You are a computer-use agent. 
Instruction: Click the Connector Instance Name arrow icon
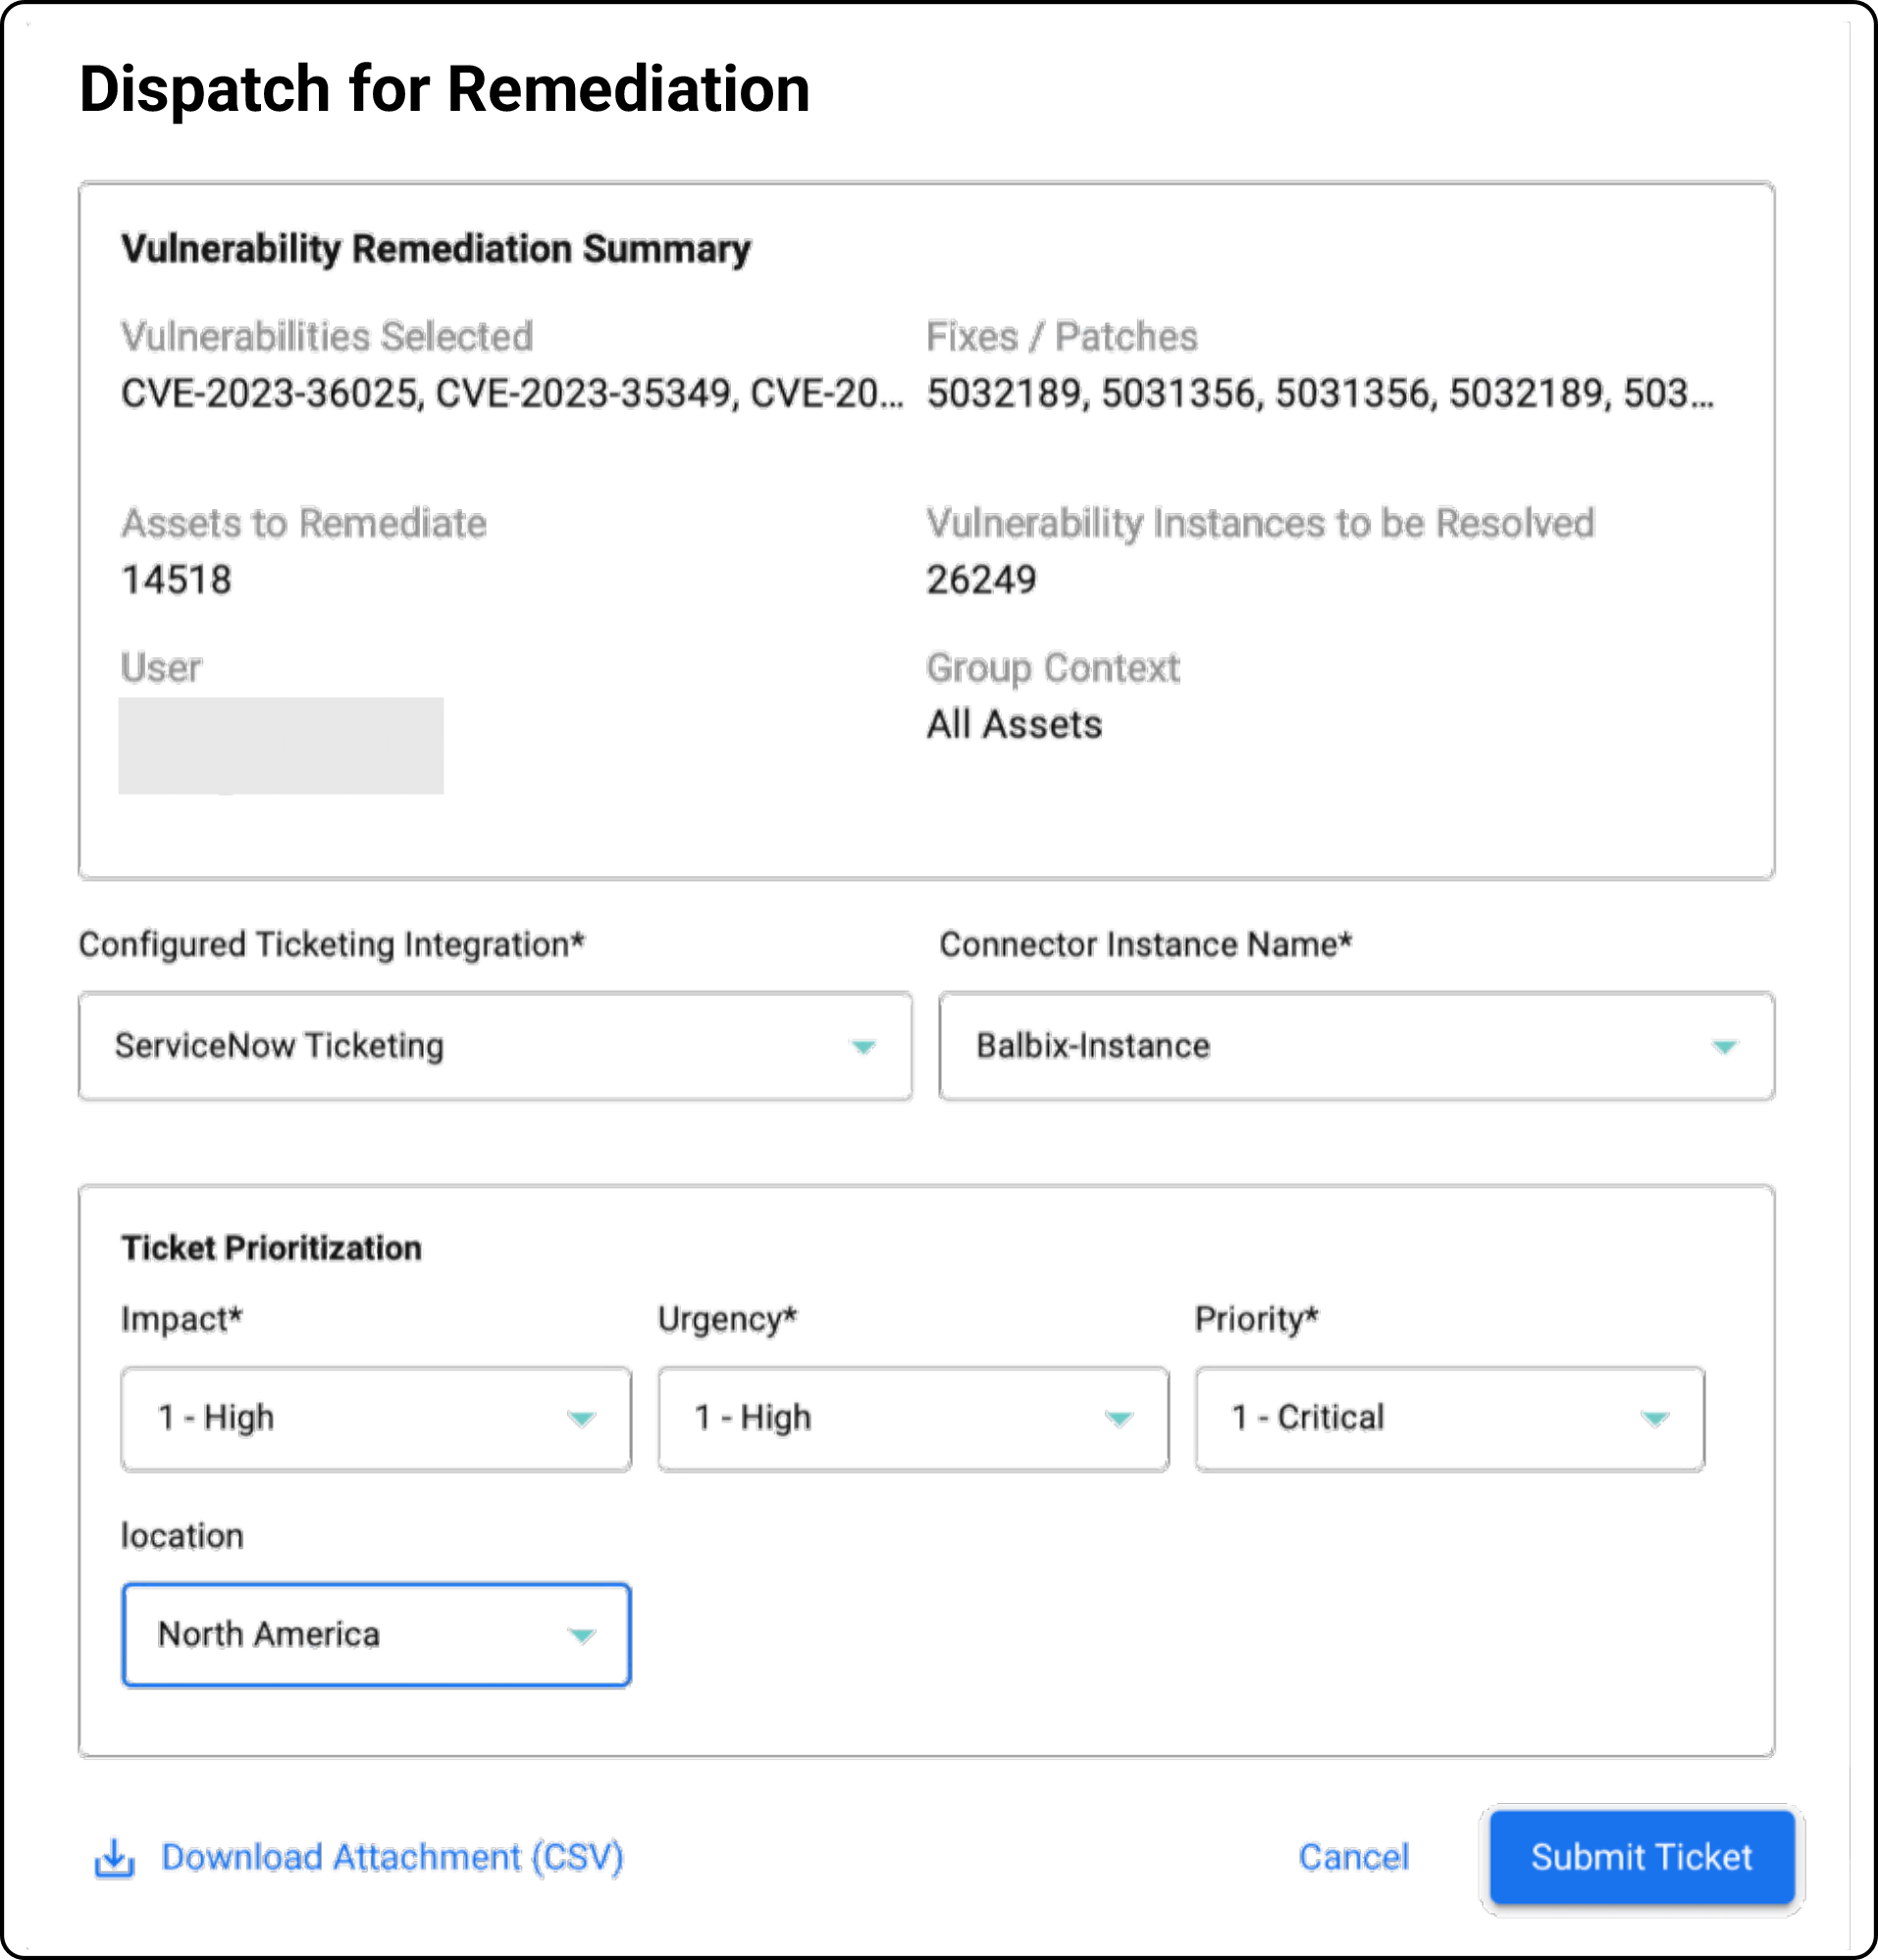[x=1724, y=1046]
